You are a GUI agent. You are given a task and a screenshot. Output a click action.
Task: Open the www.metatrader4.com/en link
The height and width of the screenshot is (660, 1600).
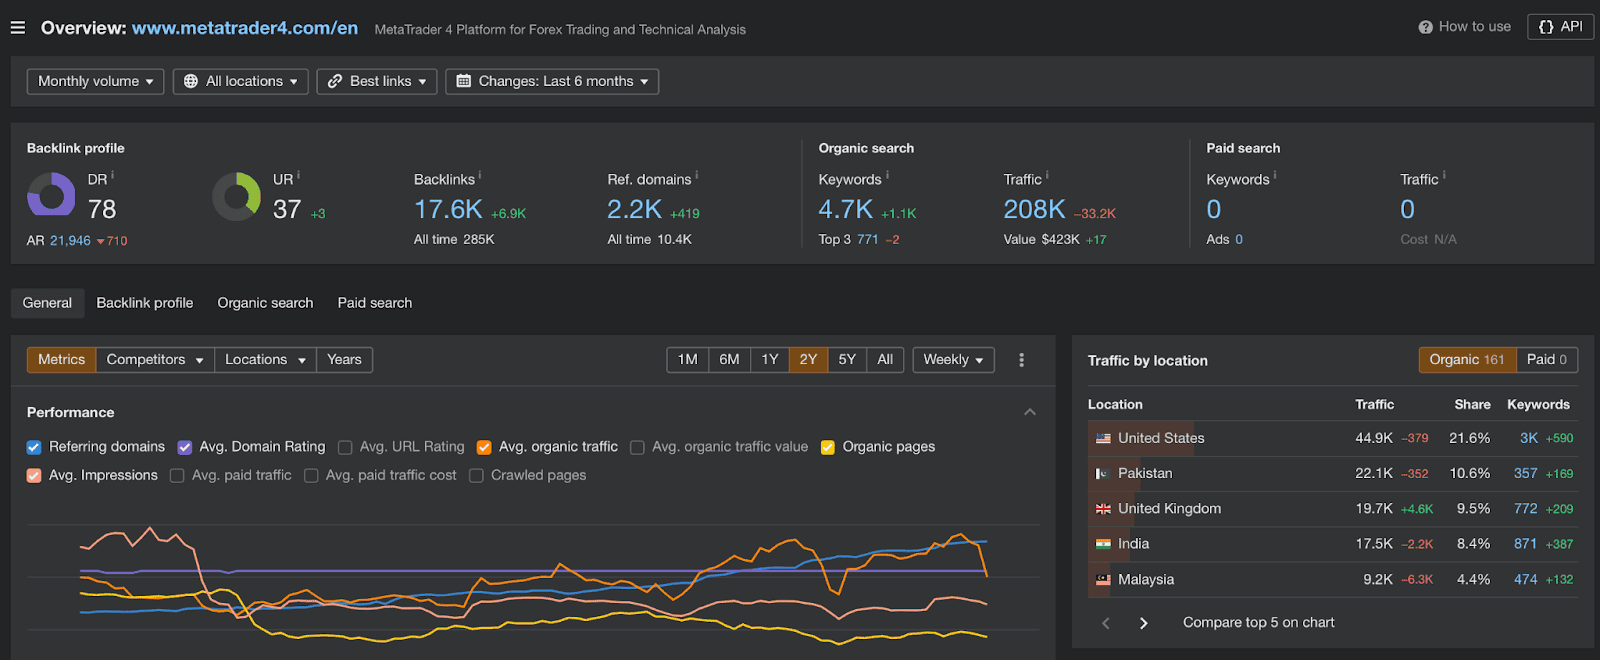point(245,28)
